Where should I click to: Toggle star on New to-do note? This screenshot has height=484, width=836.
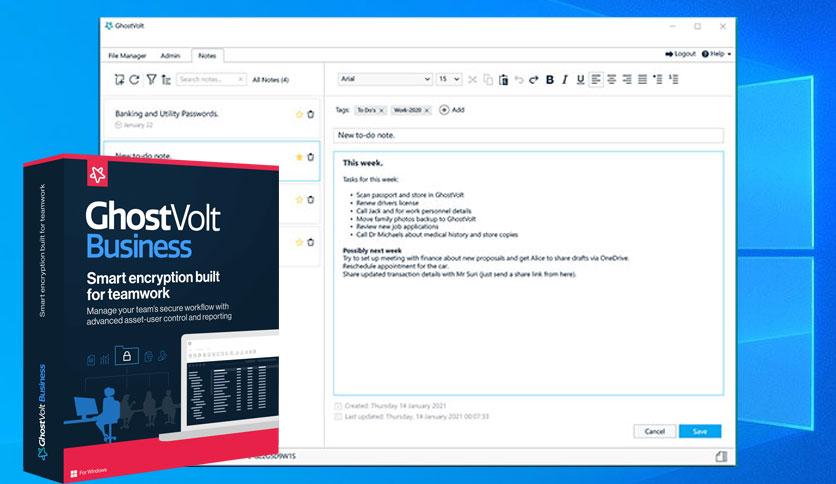pyautogui.click(x=299, y=157)
